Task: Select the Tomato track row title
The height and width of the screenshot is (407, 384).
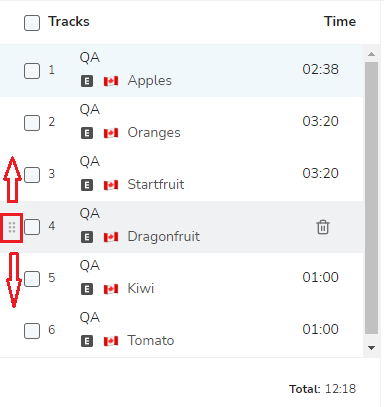Action: [x=151, y=341]
